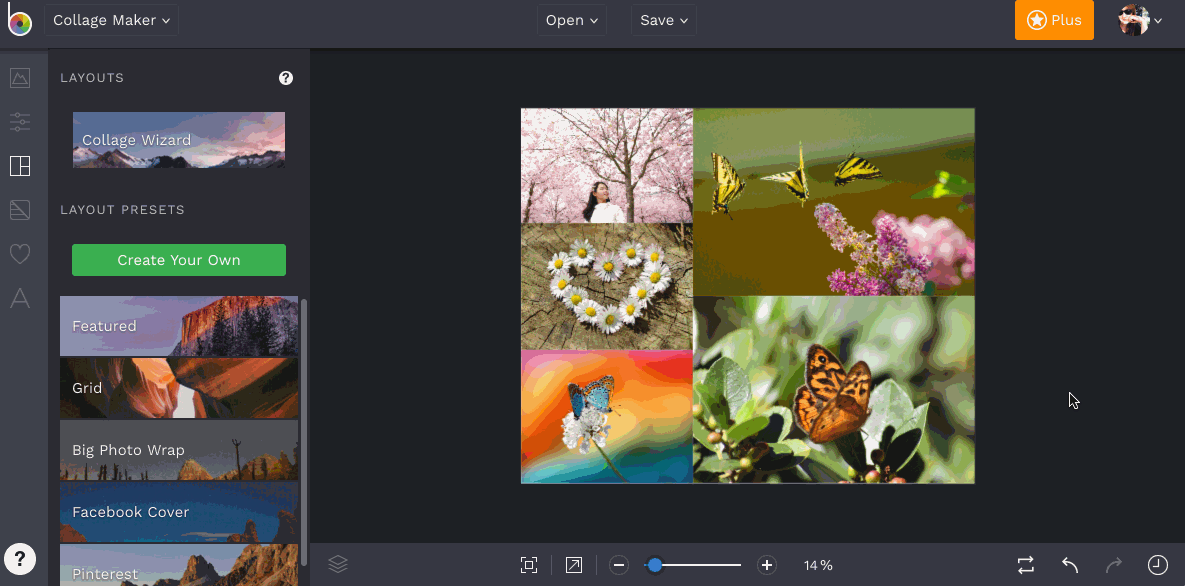Click the Create Your Own button
The height and width of the screenshot is (586, 1185).
point(179,260)
